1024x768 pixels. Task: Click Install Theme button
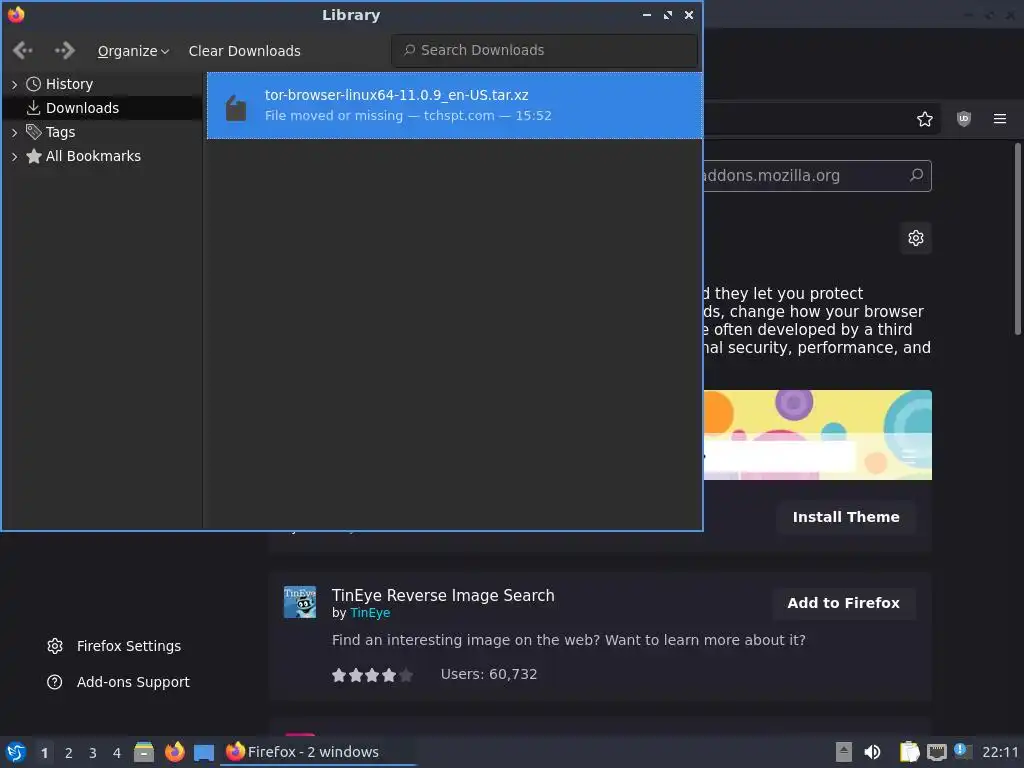tap(846, 517)
